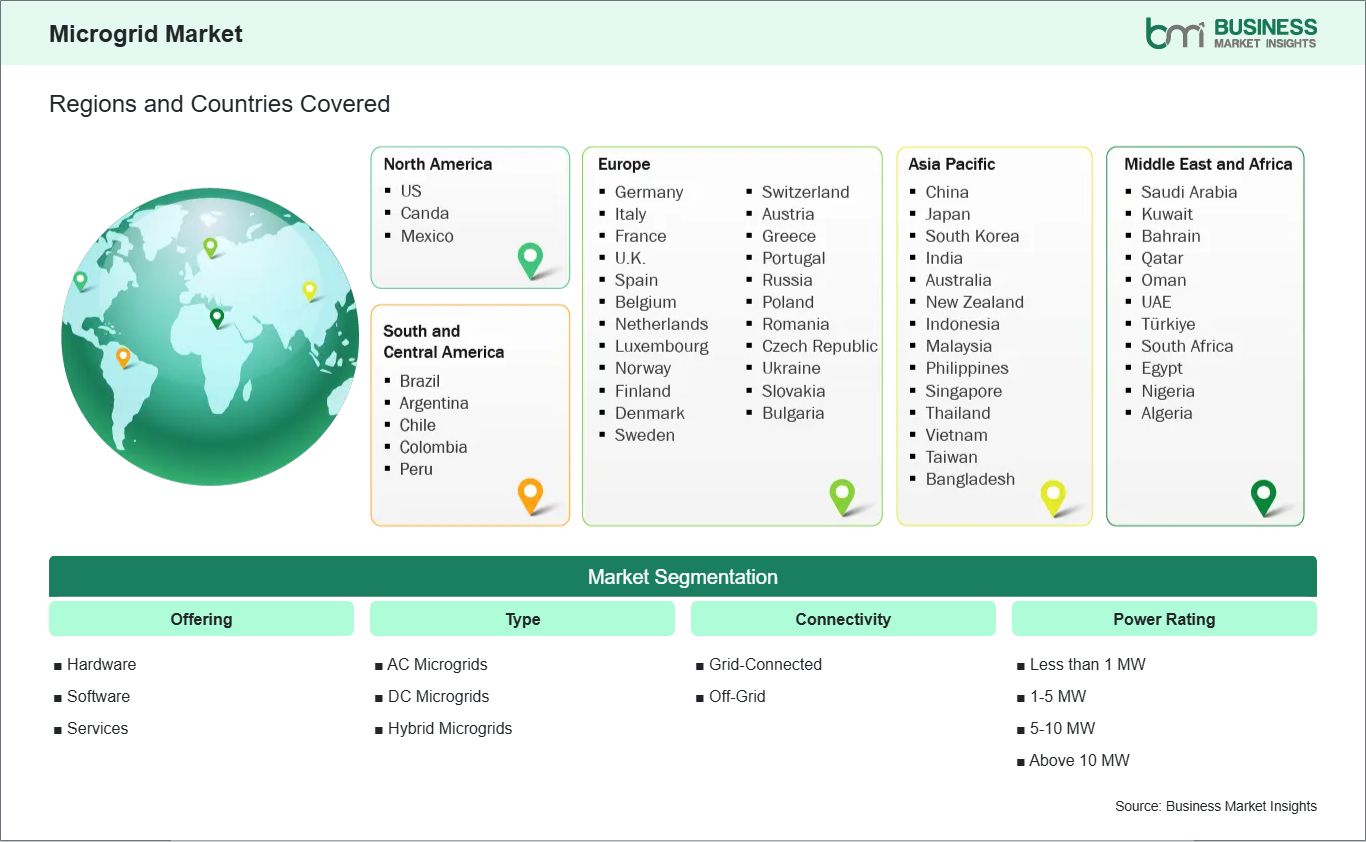Click the Source: Business Market Insights link
Viewport: 1366px width, 842px height.
tap(1216, 806)
